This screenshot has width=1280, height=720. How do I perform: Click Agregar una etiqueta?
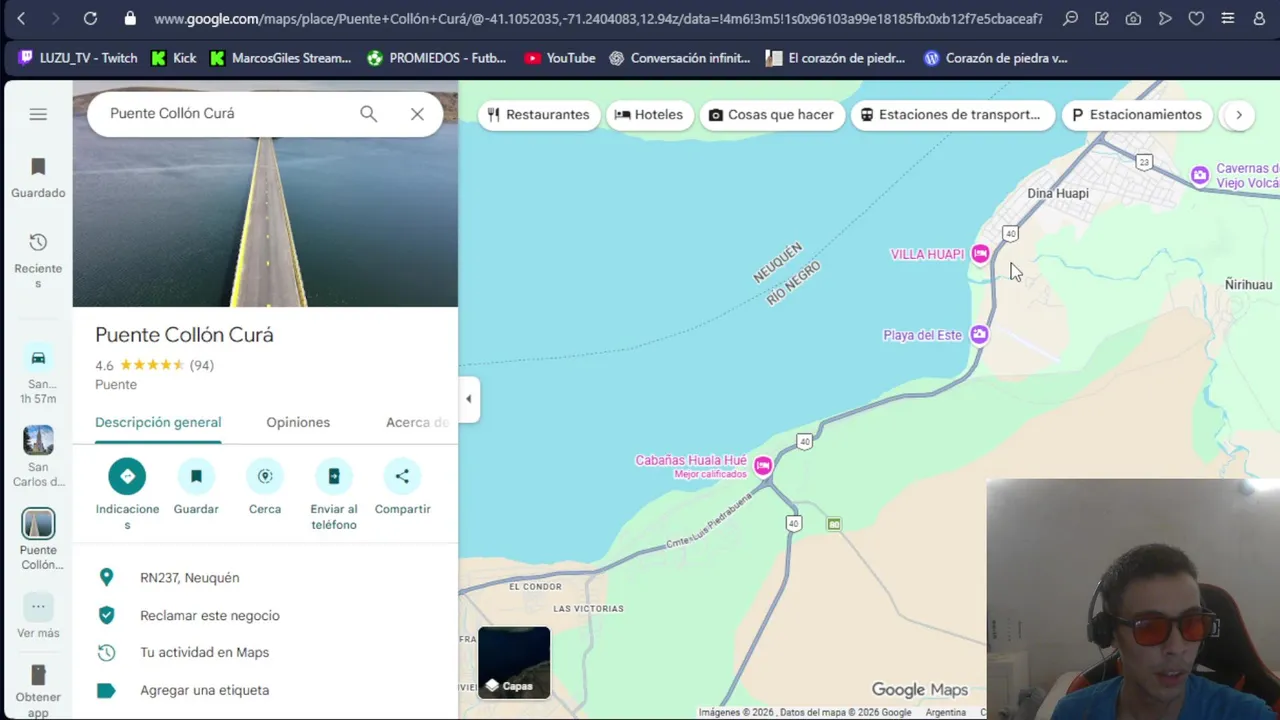coord(265,690)
